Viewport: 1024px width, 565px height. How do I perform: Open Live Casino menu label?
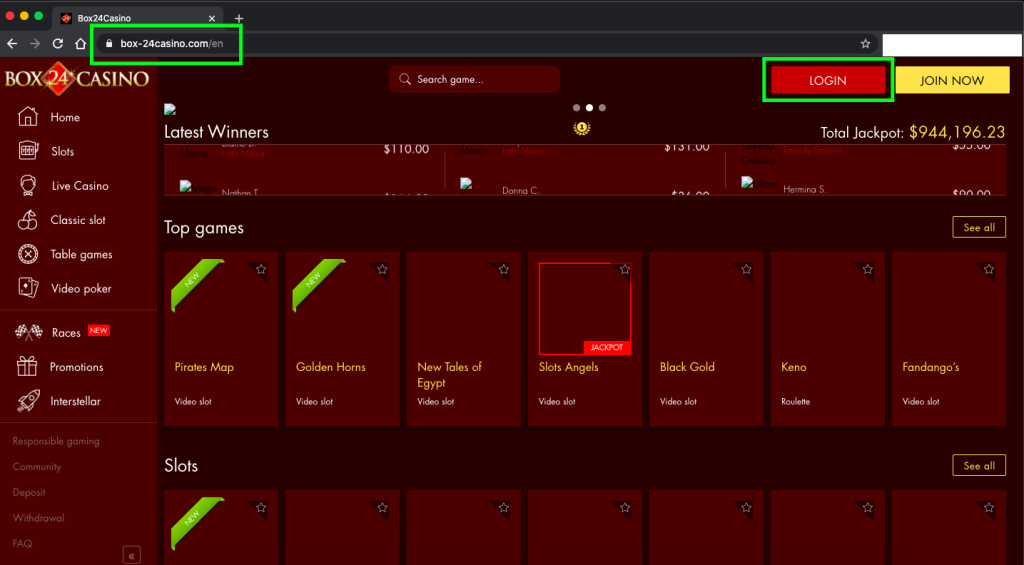pyautogui.click(x=80, y=186)
